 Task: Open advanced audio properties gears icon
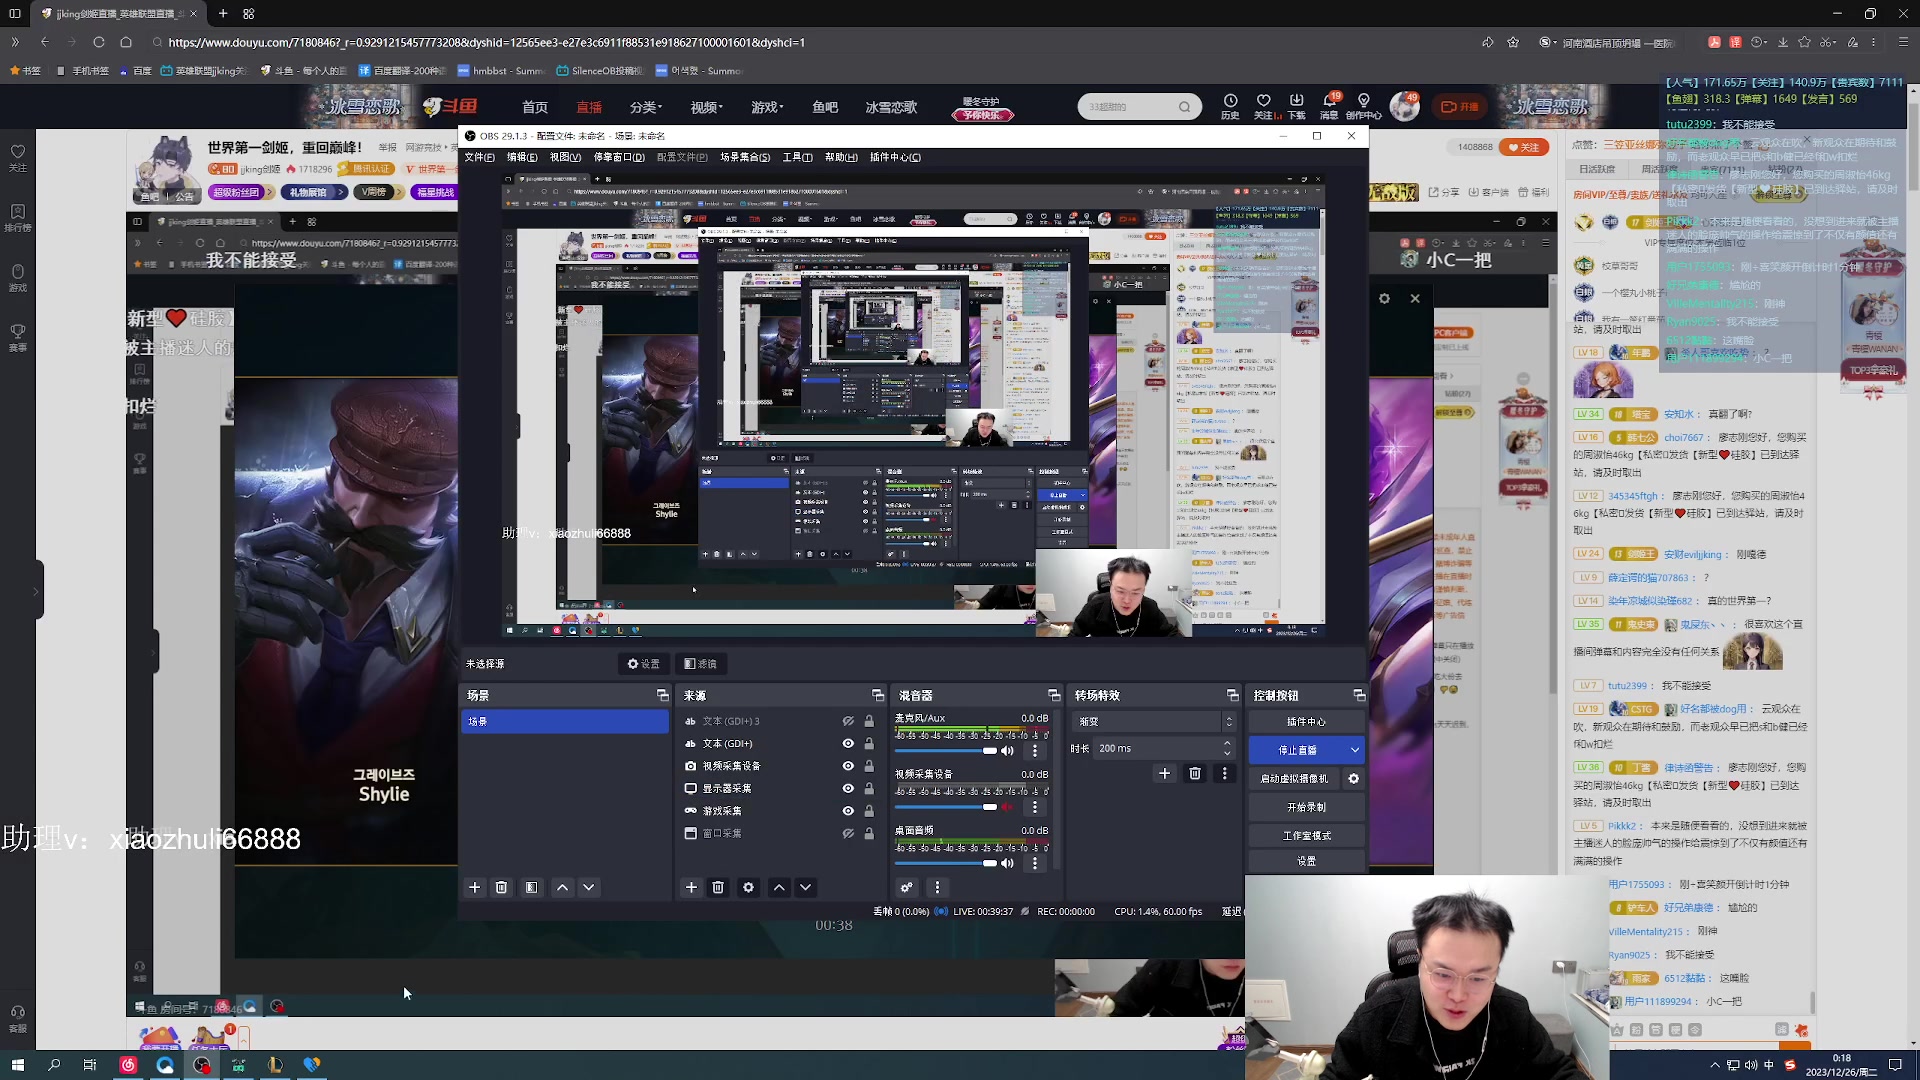click(x=906, y=887)
